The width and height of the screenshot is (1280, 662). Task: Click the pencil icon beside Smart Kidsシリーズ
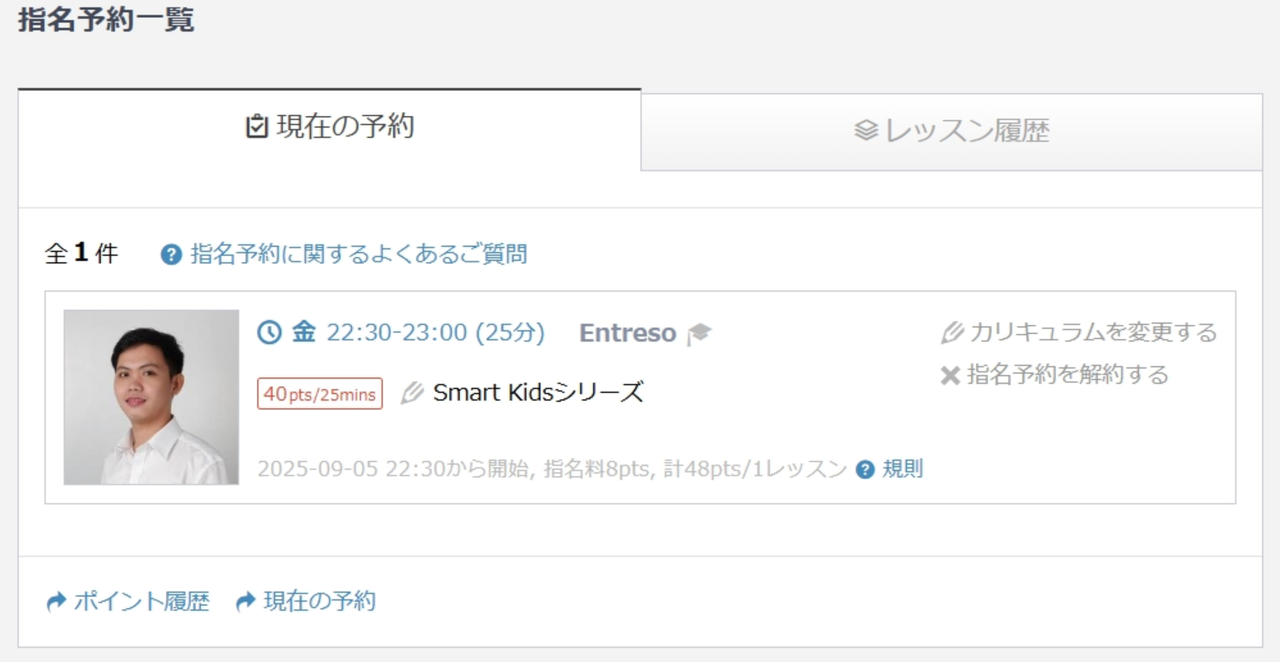[x=412, y=393]
